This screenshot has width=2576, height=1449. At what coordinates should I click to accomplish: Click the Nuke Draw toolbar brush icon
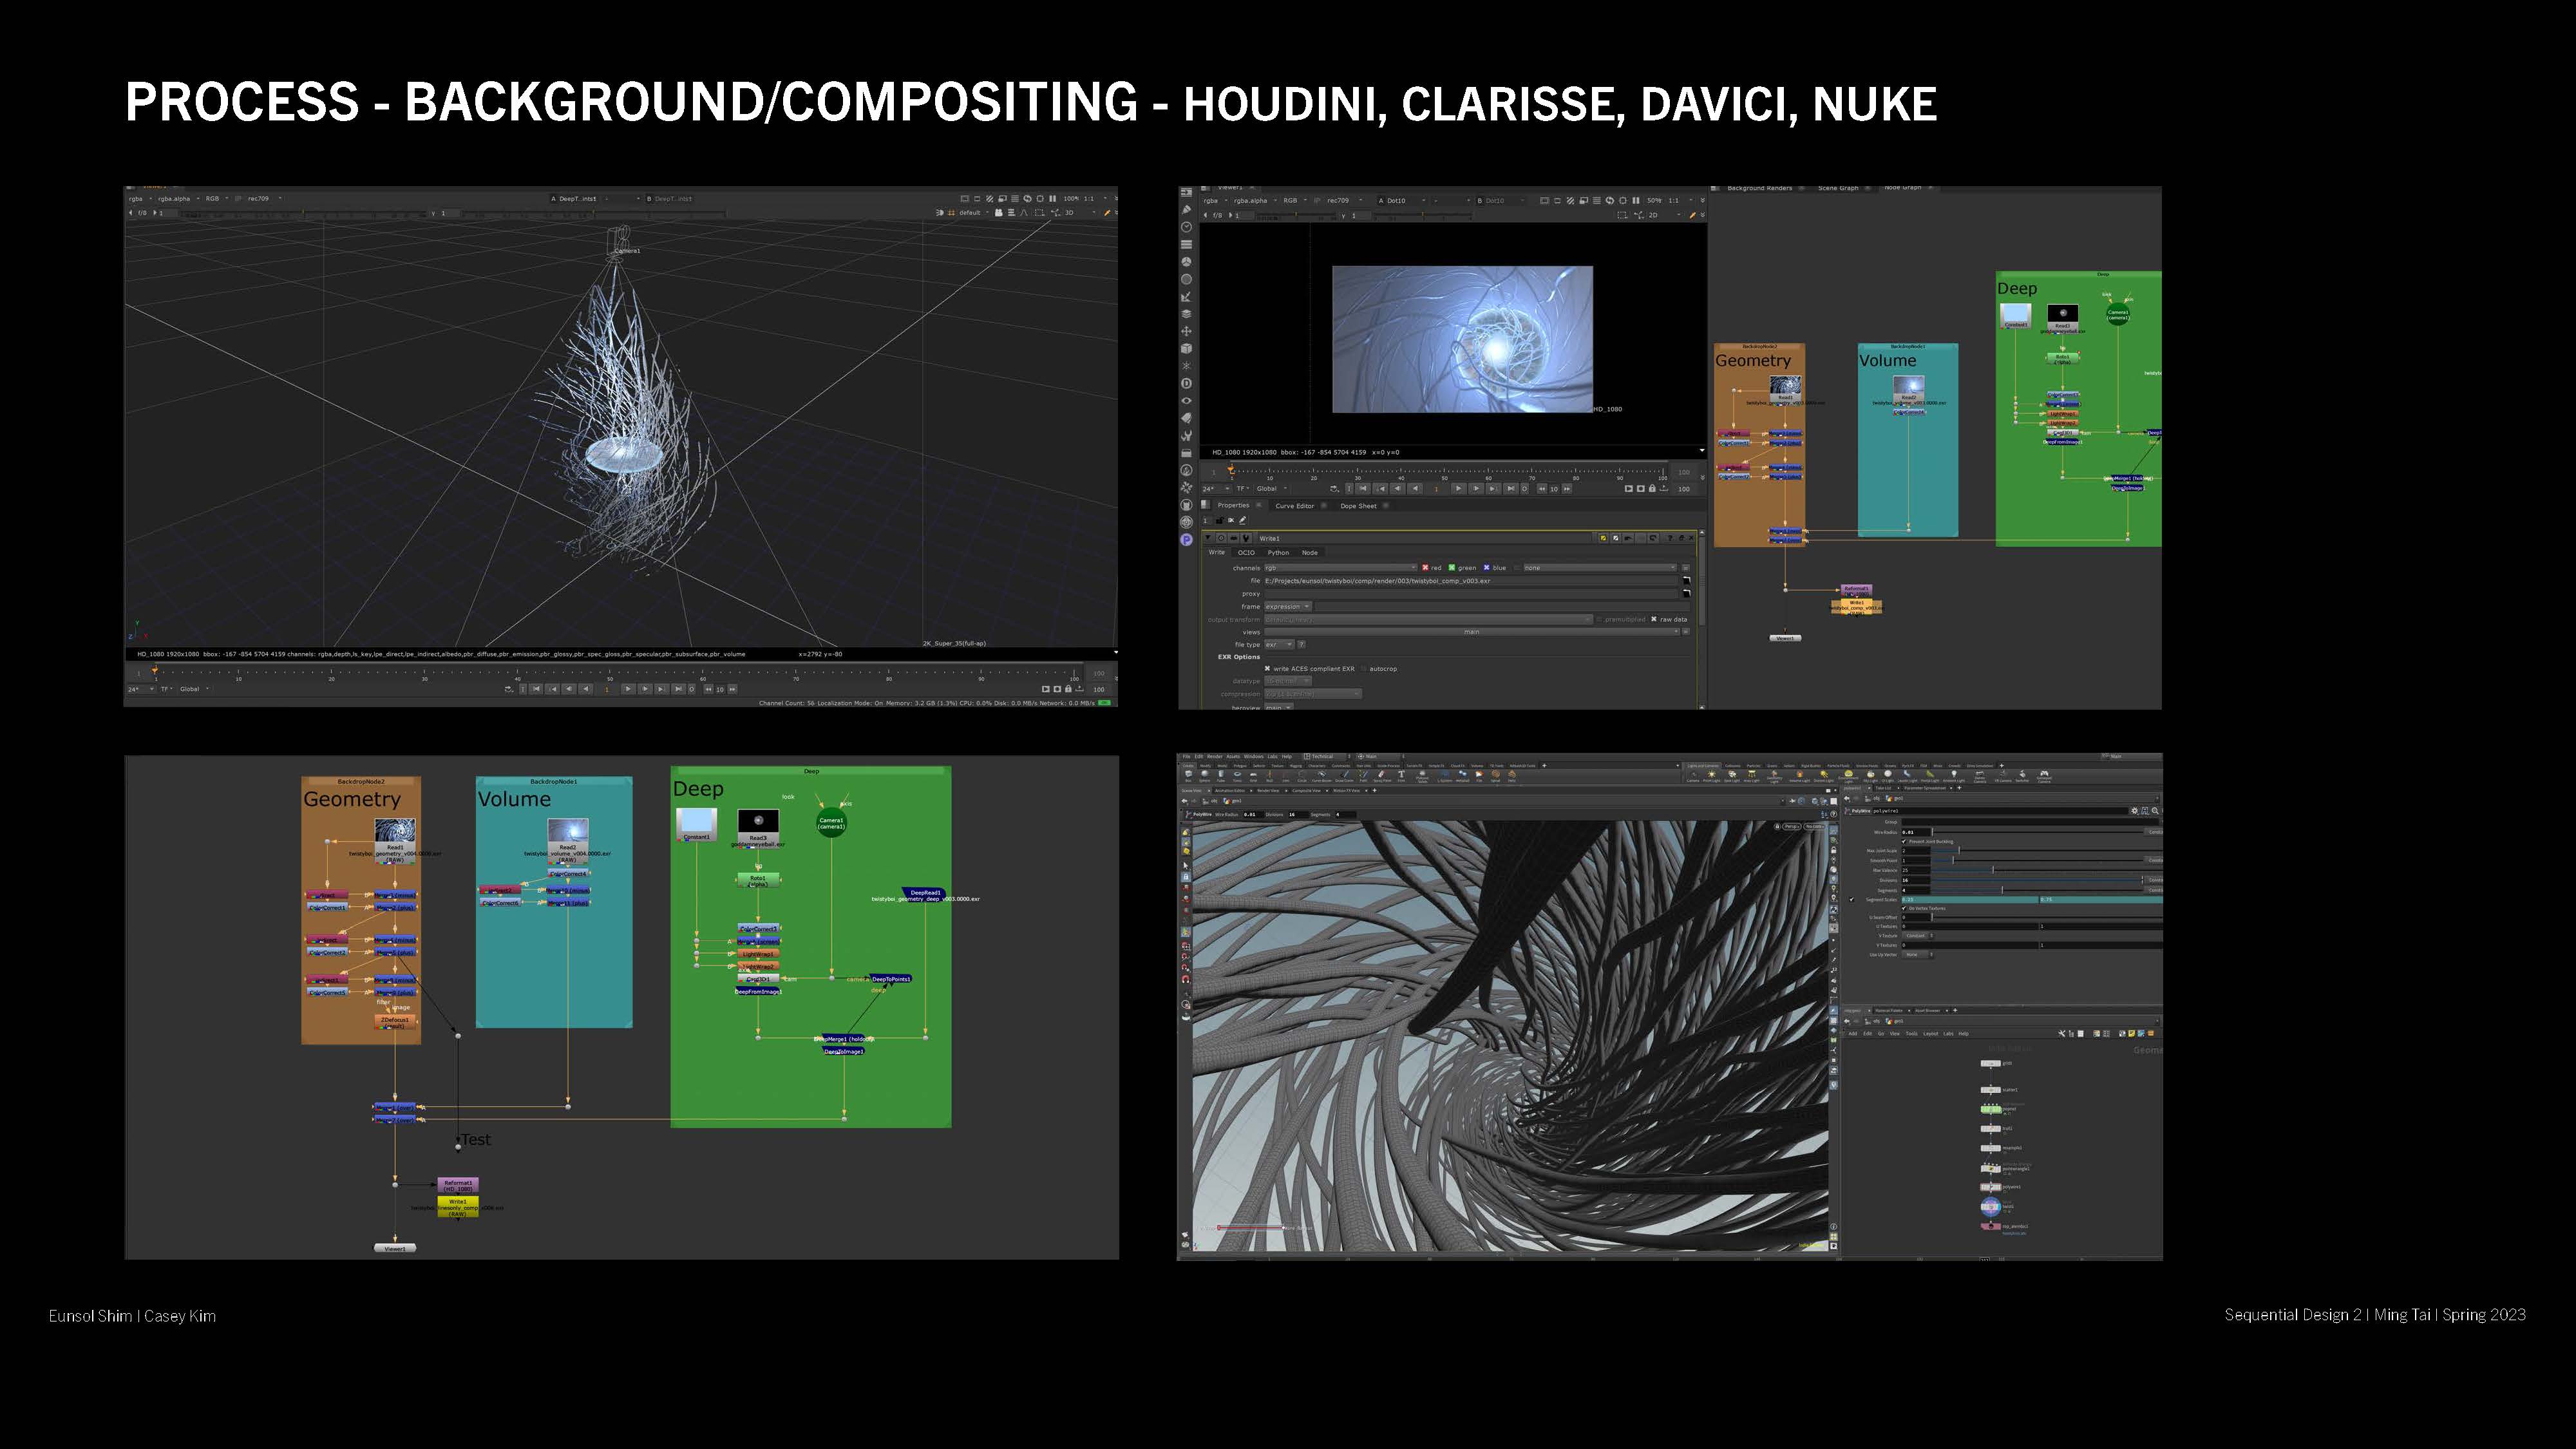click(x=1186, y=210)
